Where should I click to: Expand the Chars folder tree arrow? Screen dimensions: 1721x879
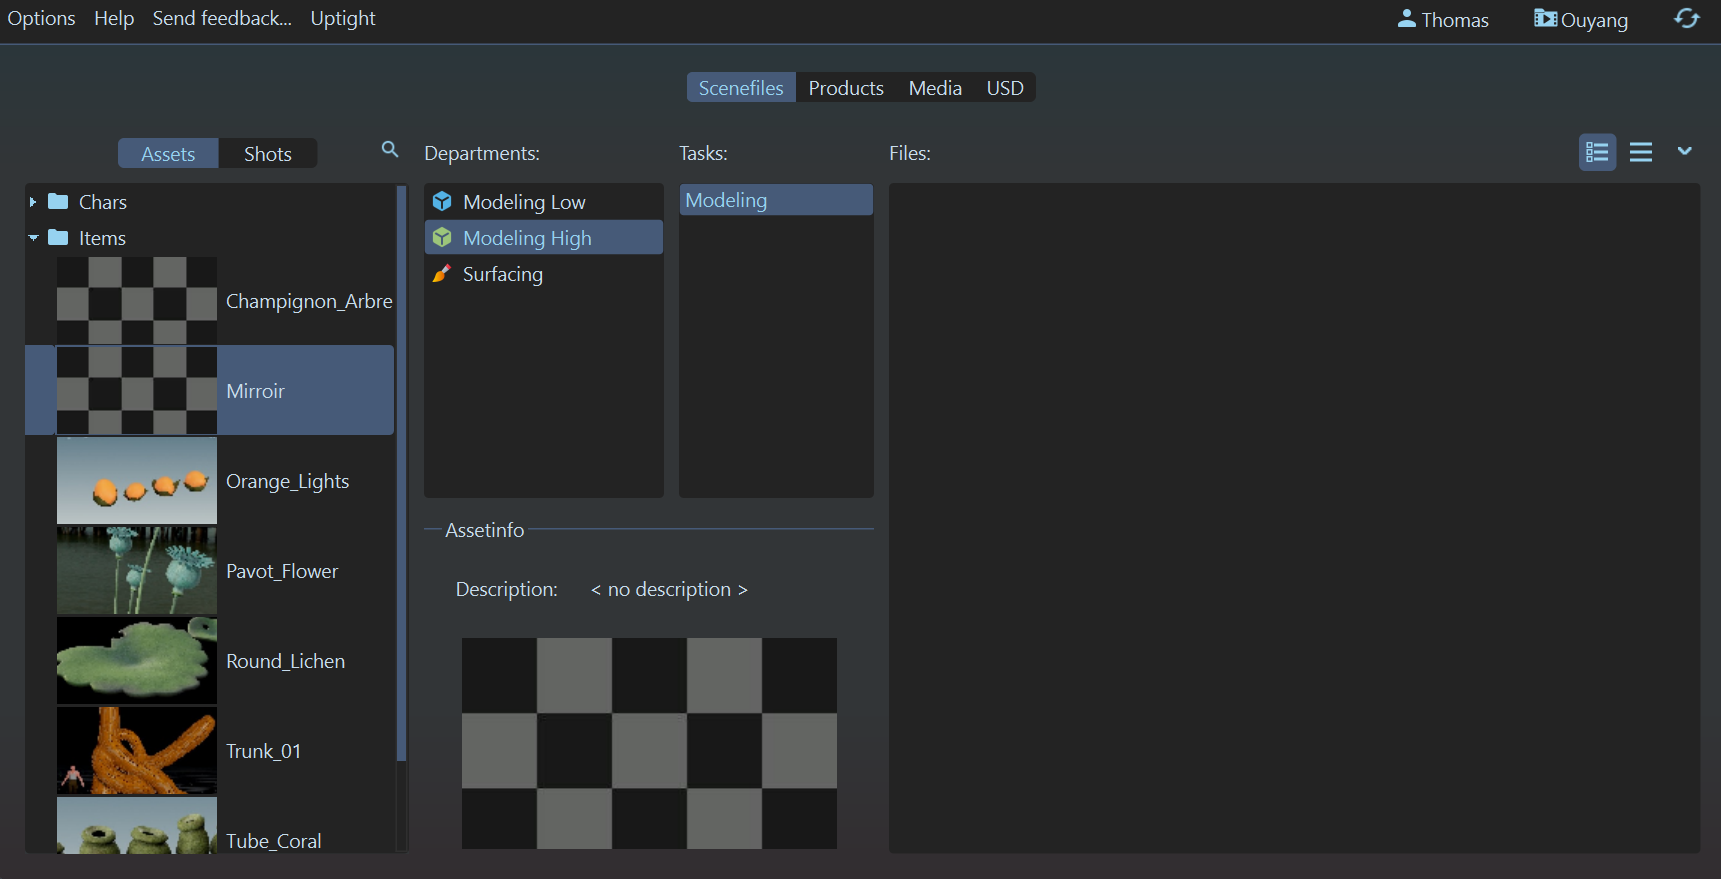pos(33,202)
